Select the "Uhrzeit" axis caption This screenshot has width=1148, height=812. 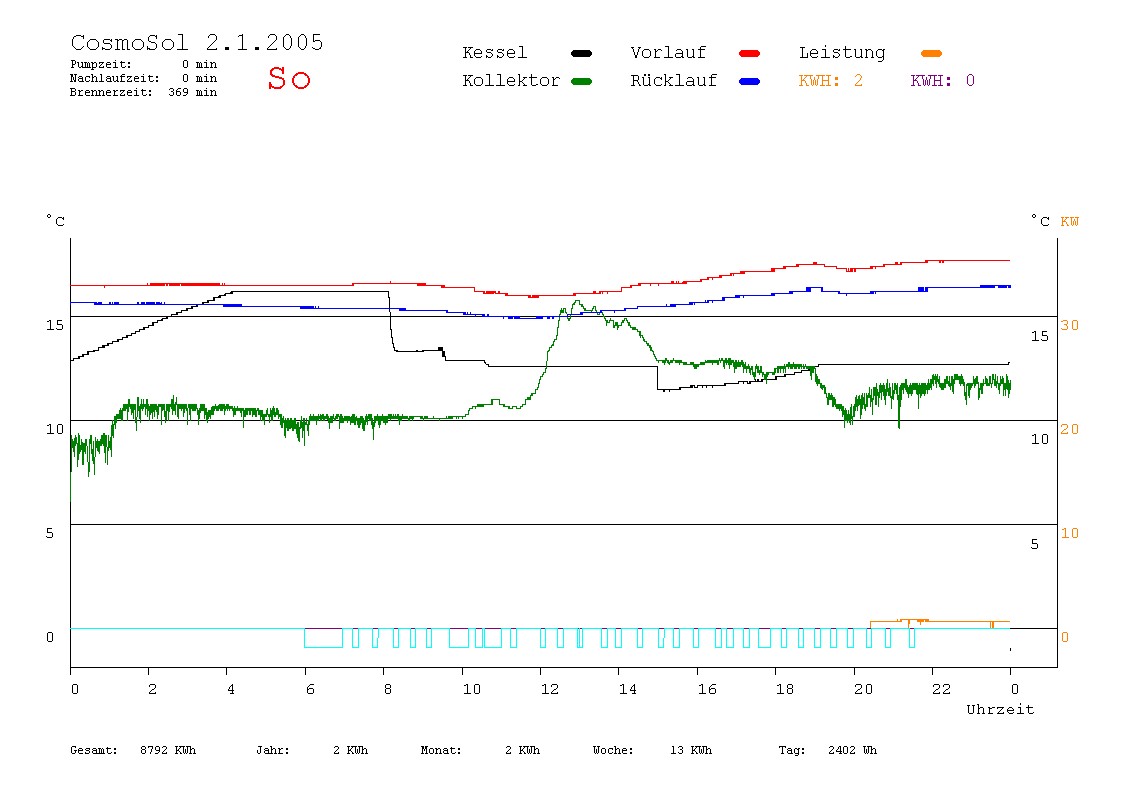[x=1000, y=709]
